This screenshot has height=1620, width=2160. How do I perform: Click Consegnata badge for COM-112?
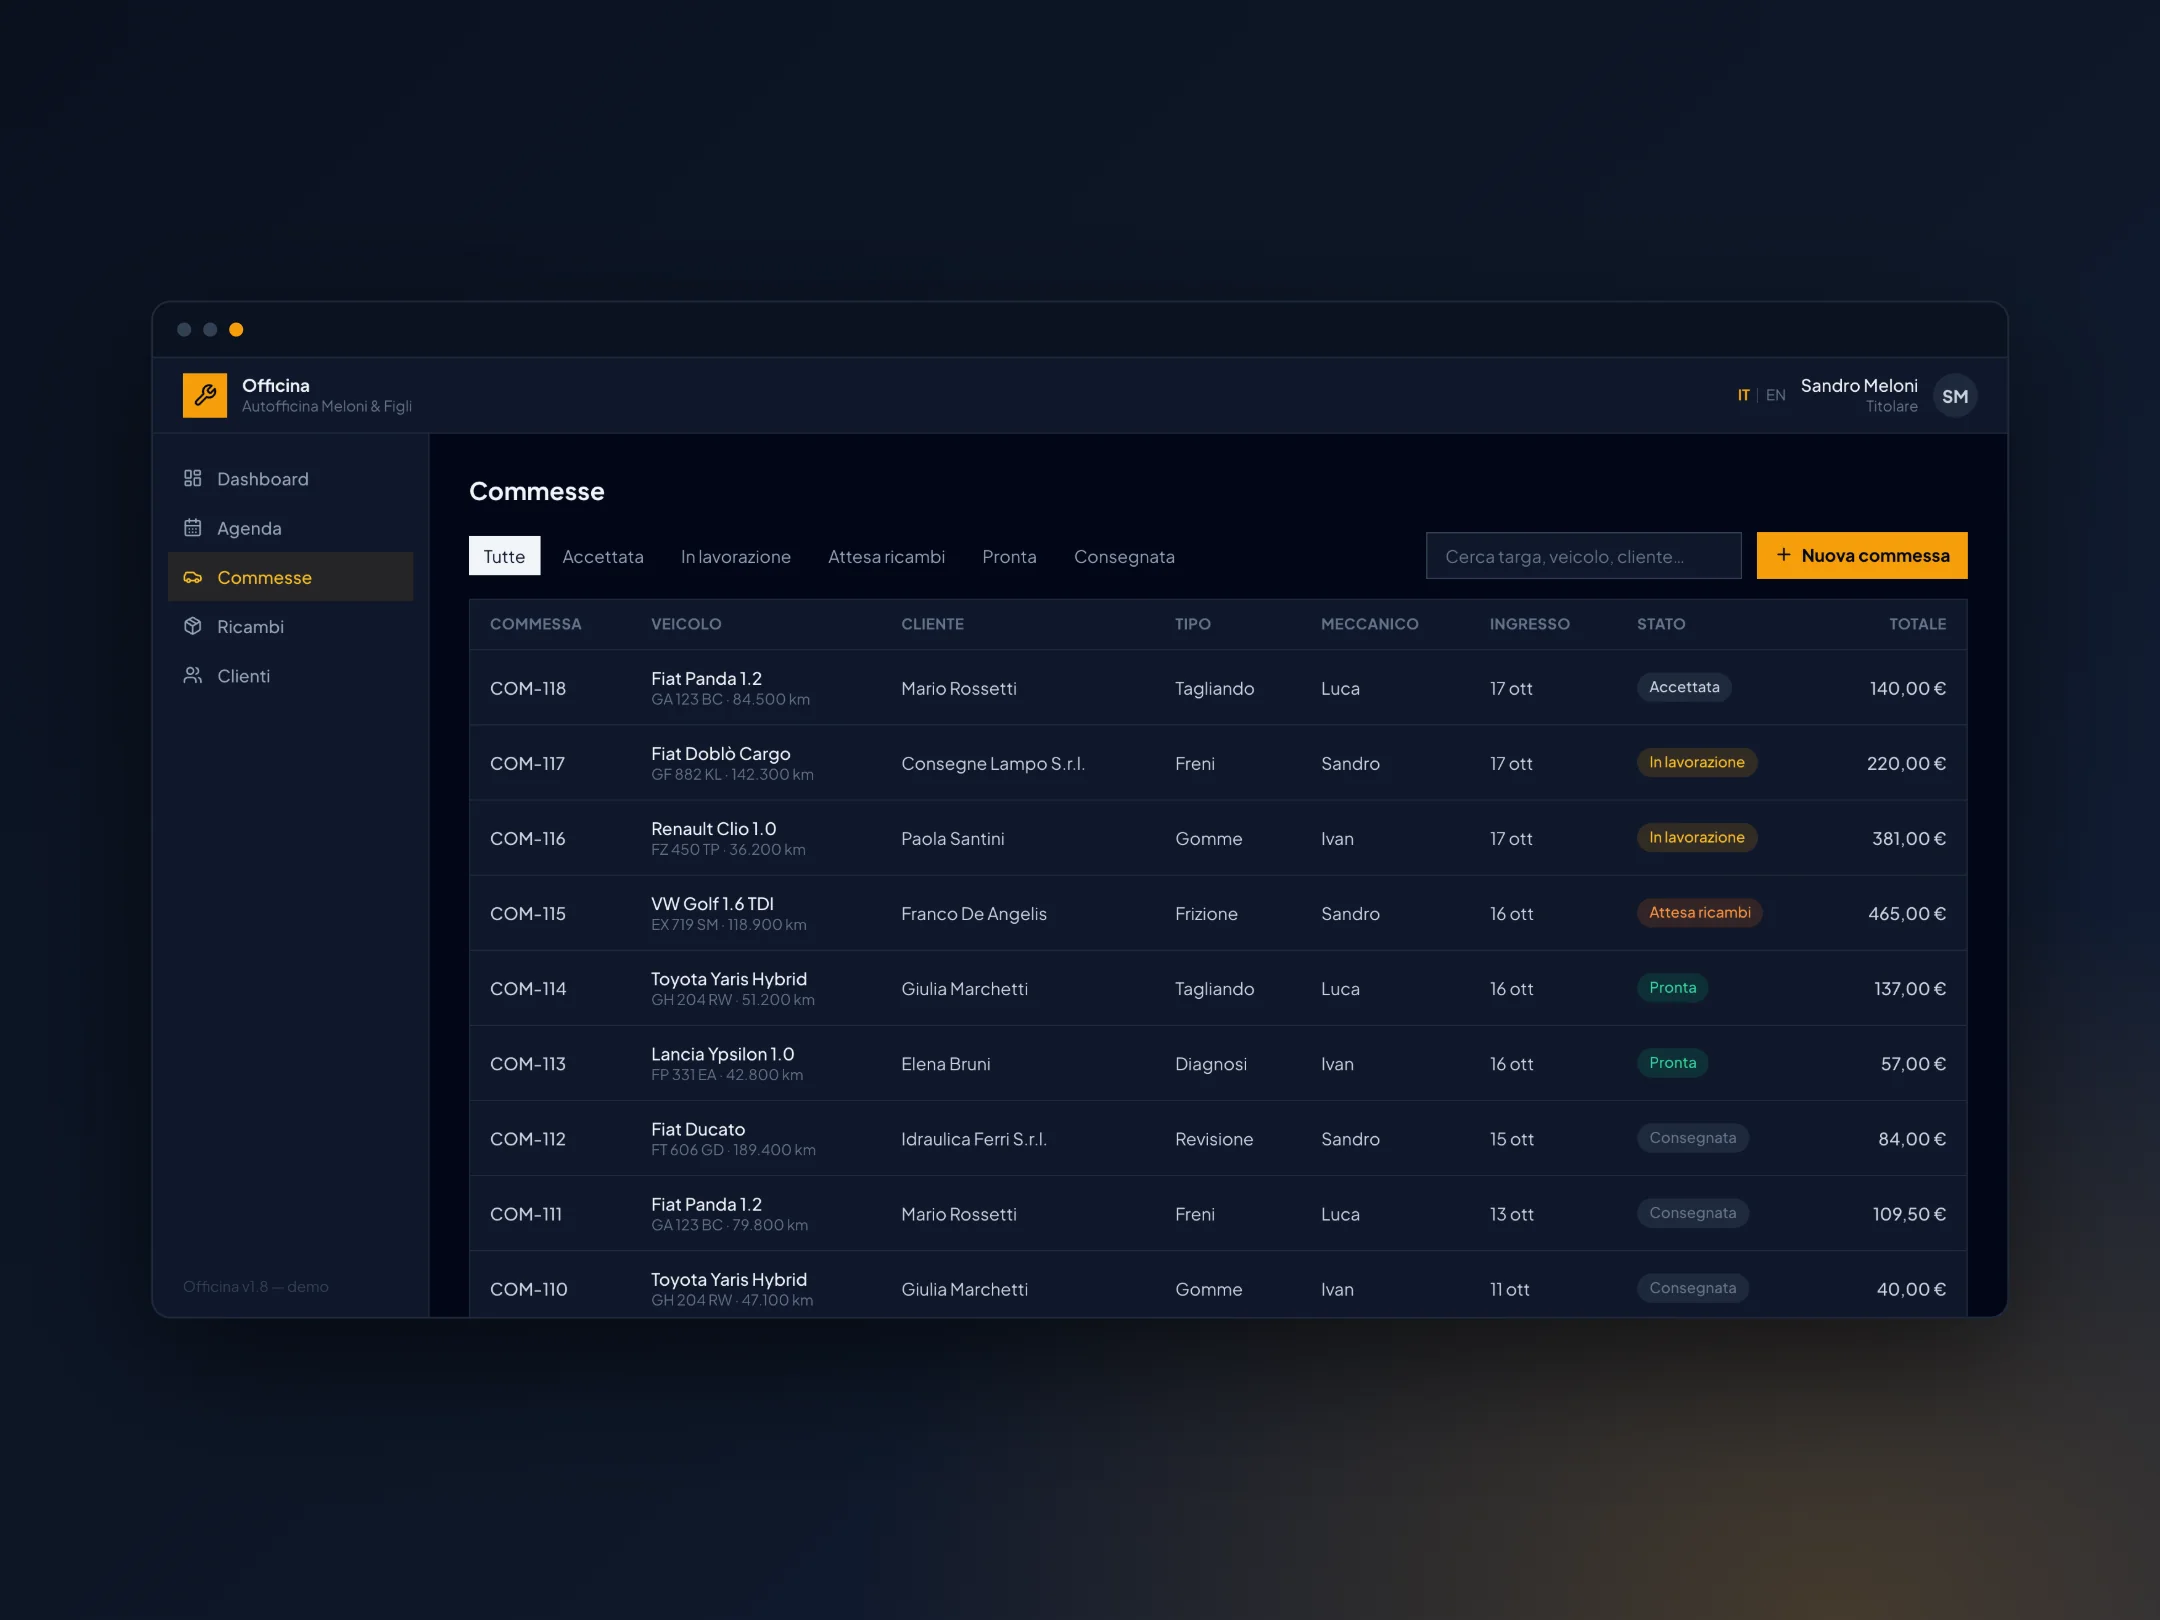click(x=1692, y=1137)
